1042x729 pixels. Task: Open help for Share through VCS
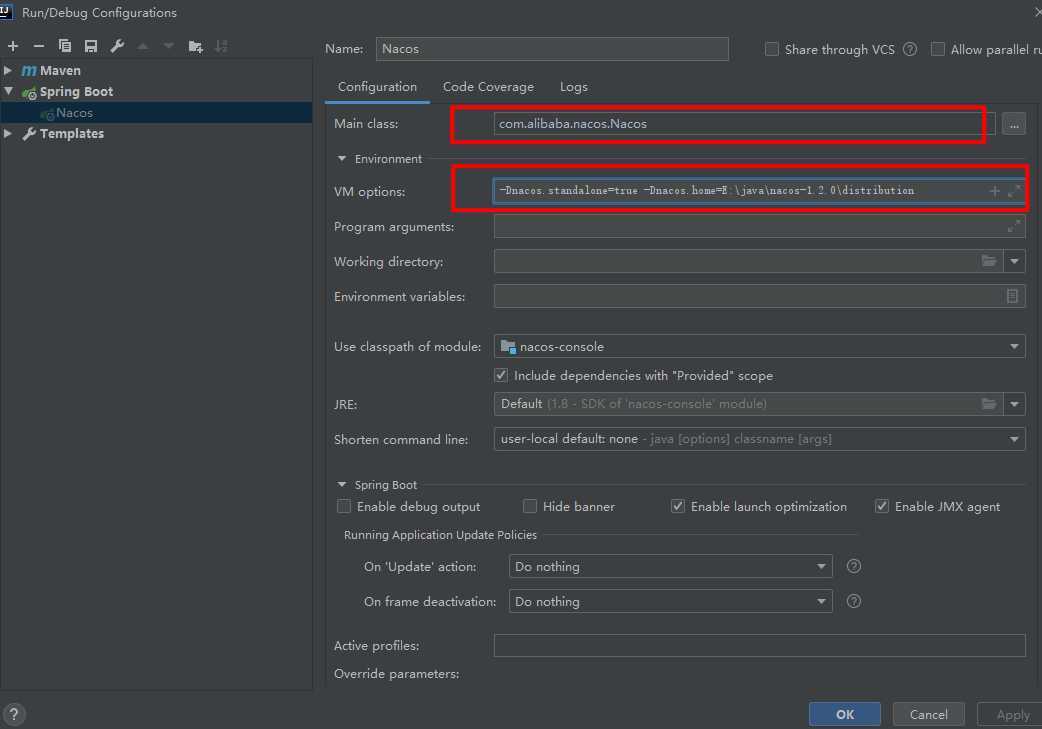coord(910,49)
